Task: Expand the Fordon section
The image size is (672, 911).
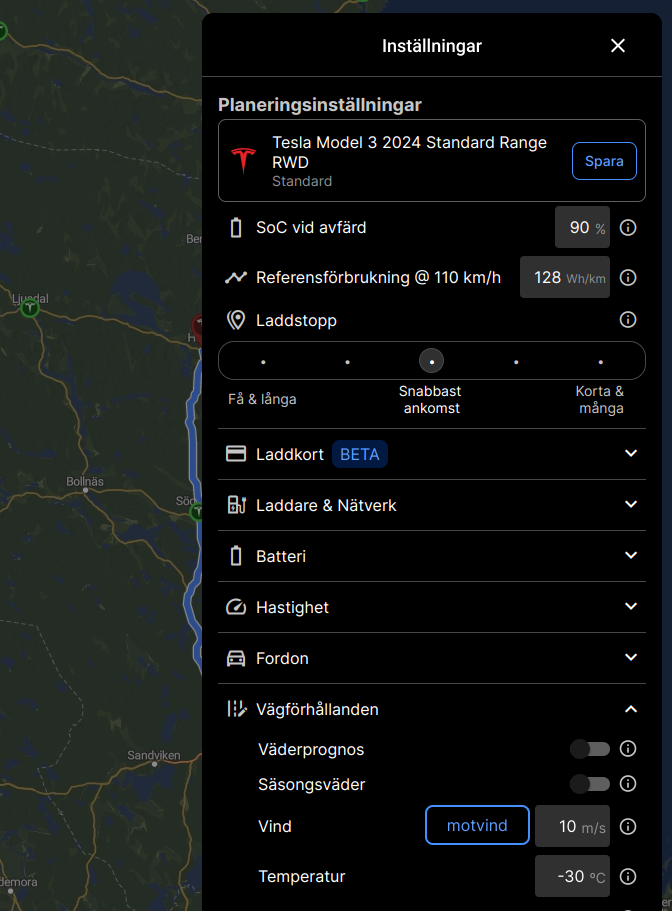Action: click(631, 658)
